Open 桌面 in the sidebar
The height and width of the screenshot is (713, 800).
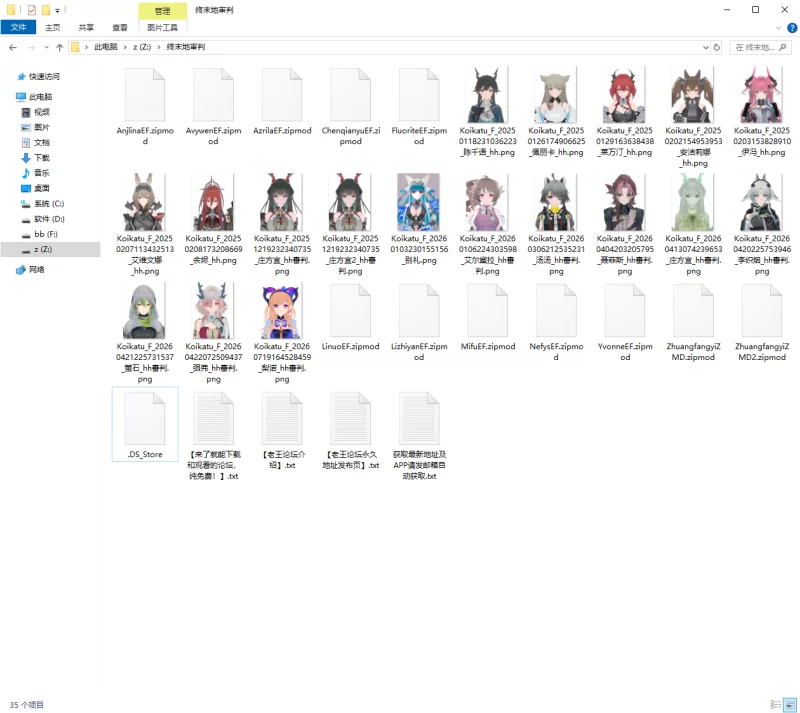point(42,188)
